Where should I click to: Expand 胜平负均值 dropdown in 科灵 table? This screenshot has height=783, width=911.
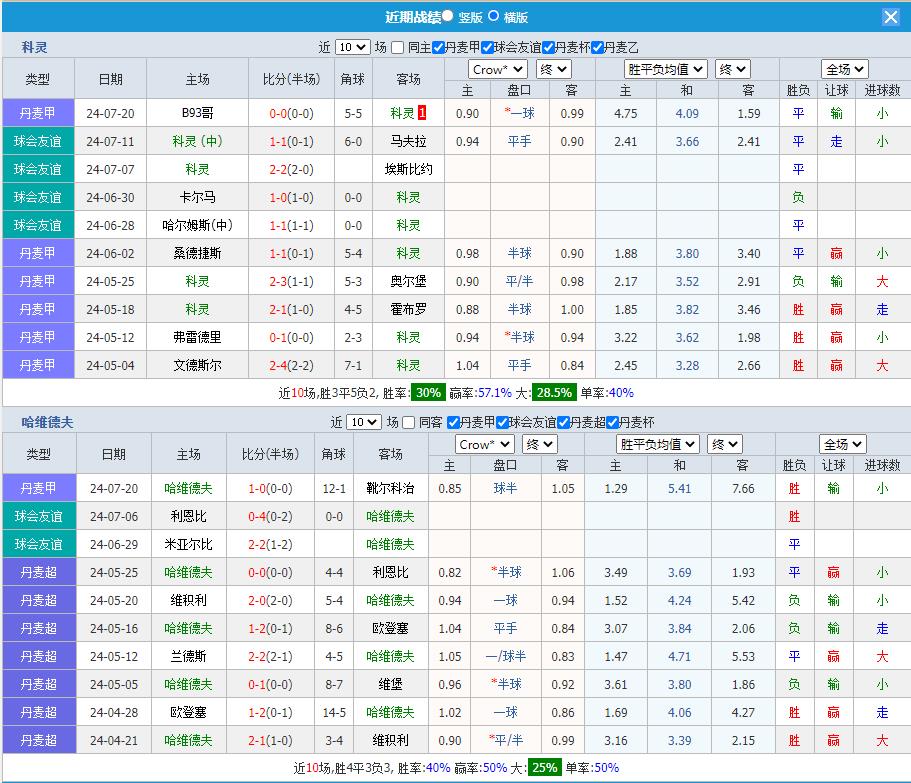tap(666, 69)
